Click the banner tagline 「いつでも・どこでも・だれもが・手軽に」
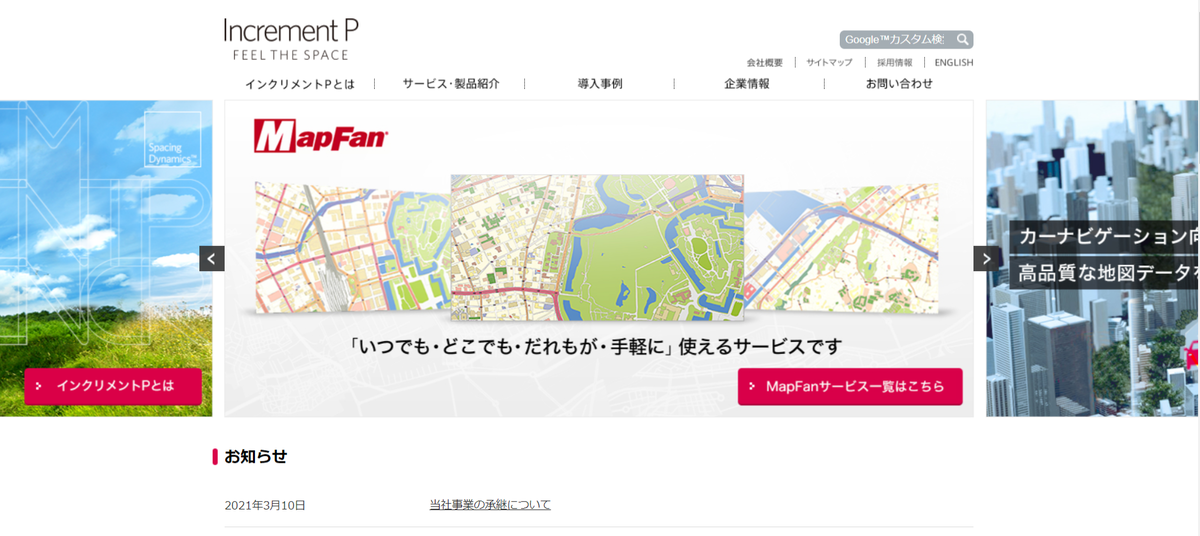Viewport: 1200px width, 536px height. (x=512, y=347)
